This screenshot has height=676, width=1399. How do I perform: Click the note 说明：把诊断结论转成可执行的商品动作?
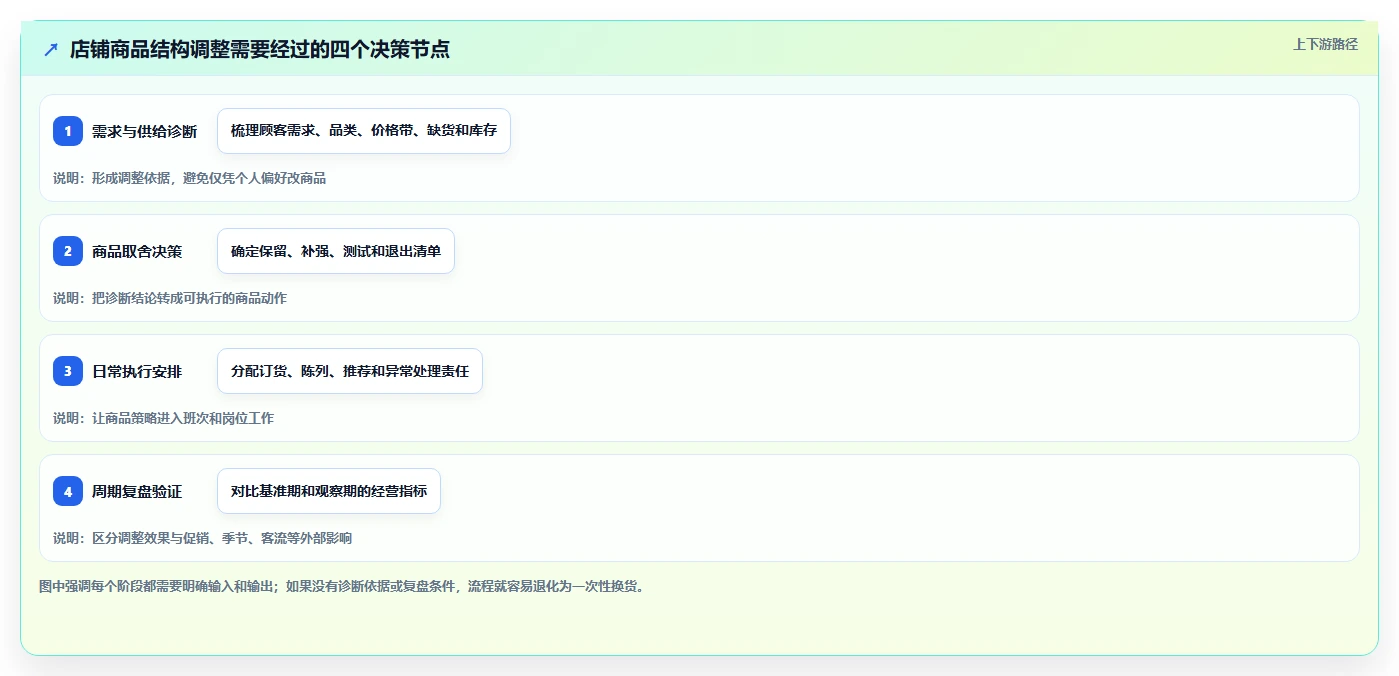pyautogui.click(x=170, y=298)
